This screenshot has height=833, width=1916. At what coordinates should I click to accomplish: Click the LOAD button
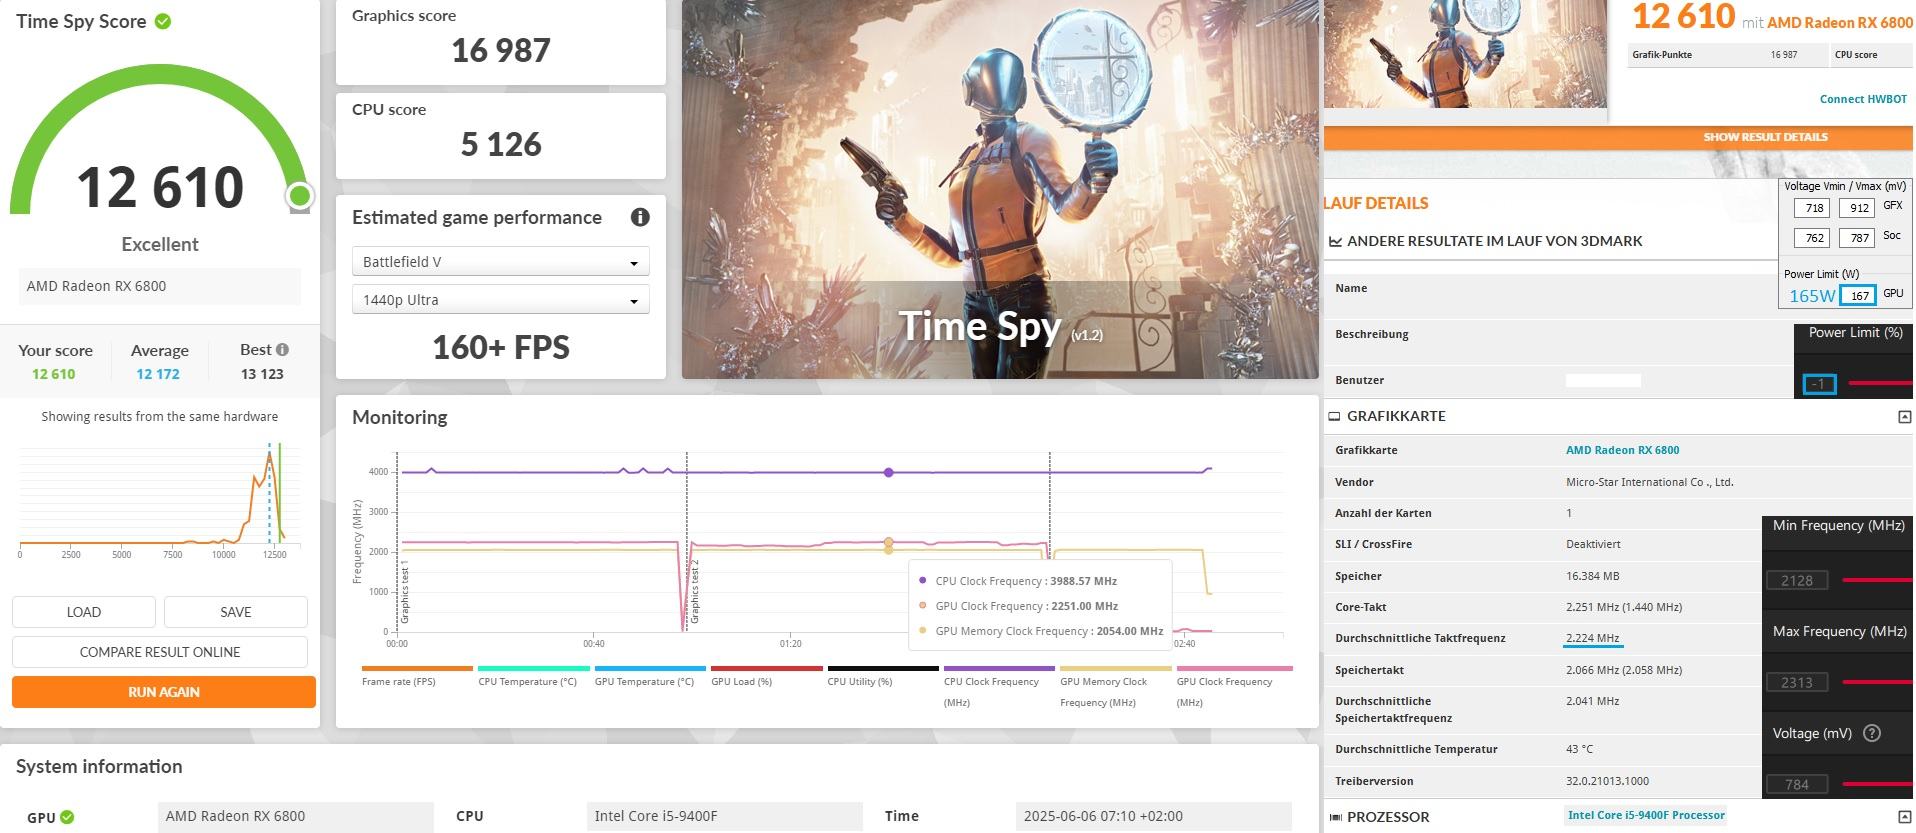[84, 612]
